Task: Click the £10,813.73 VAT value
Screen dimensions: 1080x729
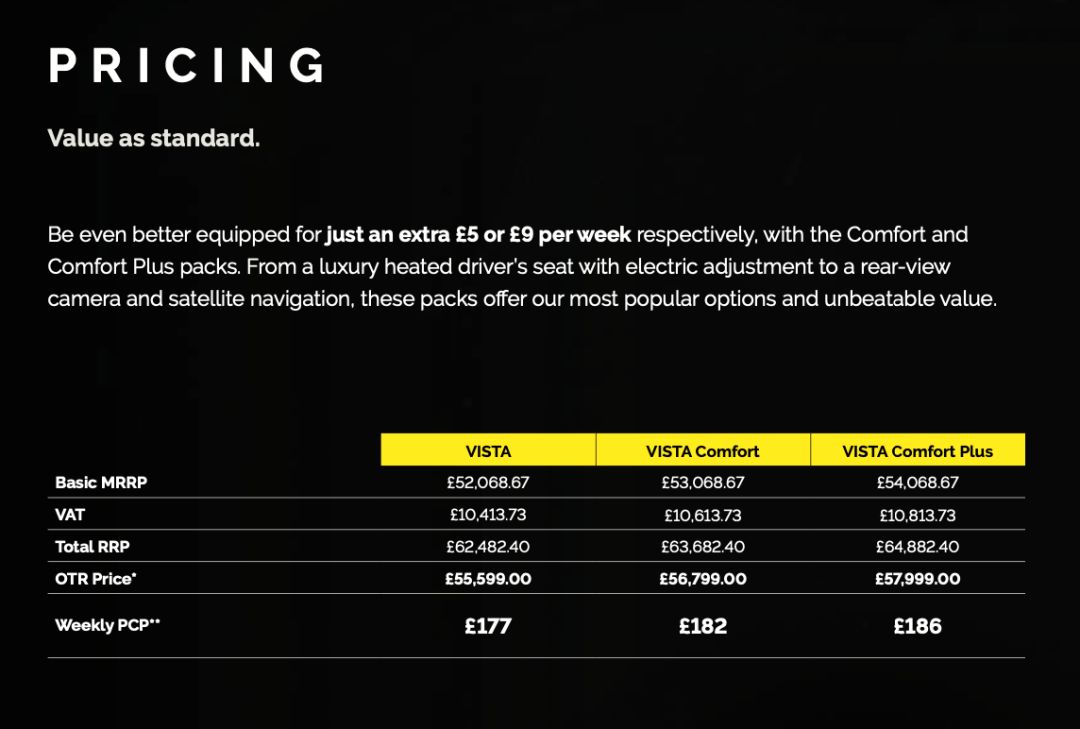Action: pos(918,515)
